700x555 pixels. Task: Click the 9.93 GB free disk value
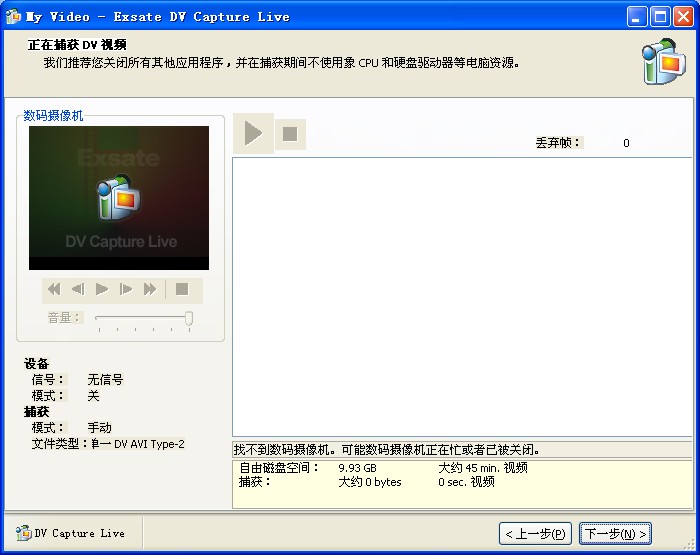358,468
